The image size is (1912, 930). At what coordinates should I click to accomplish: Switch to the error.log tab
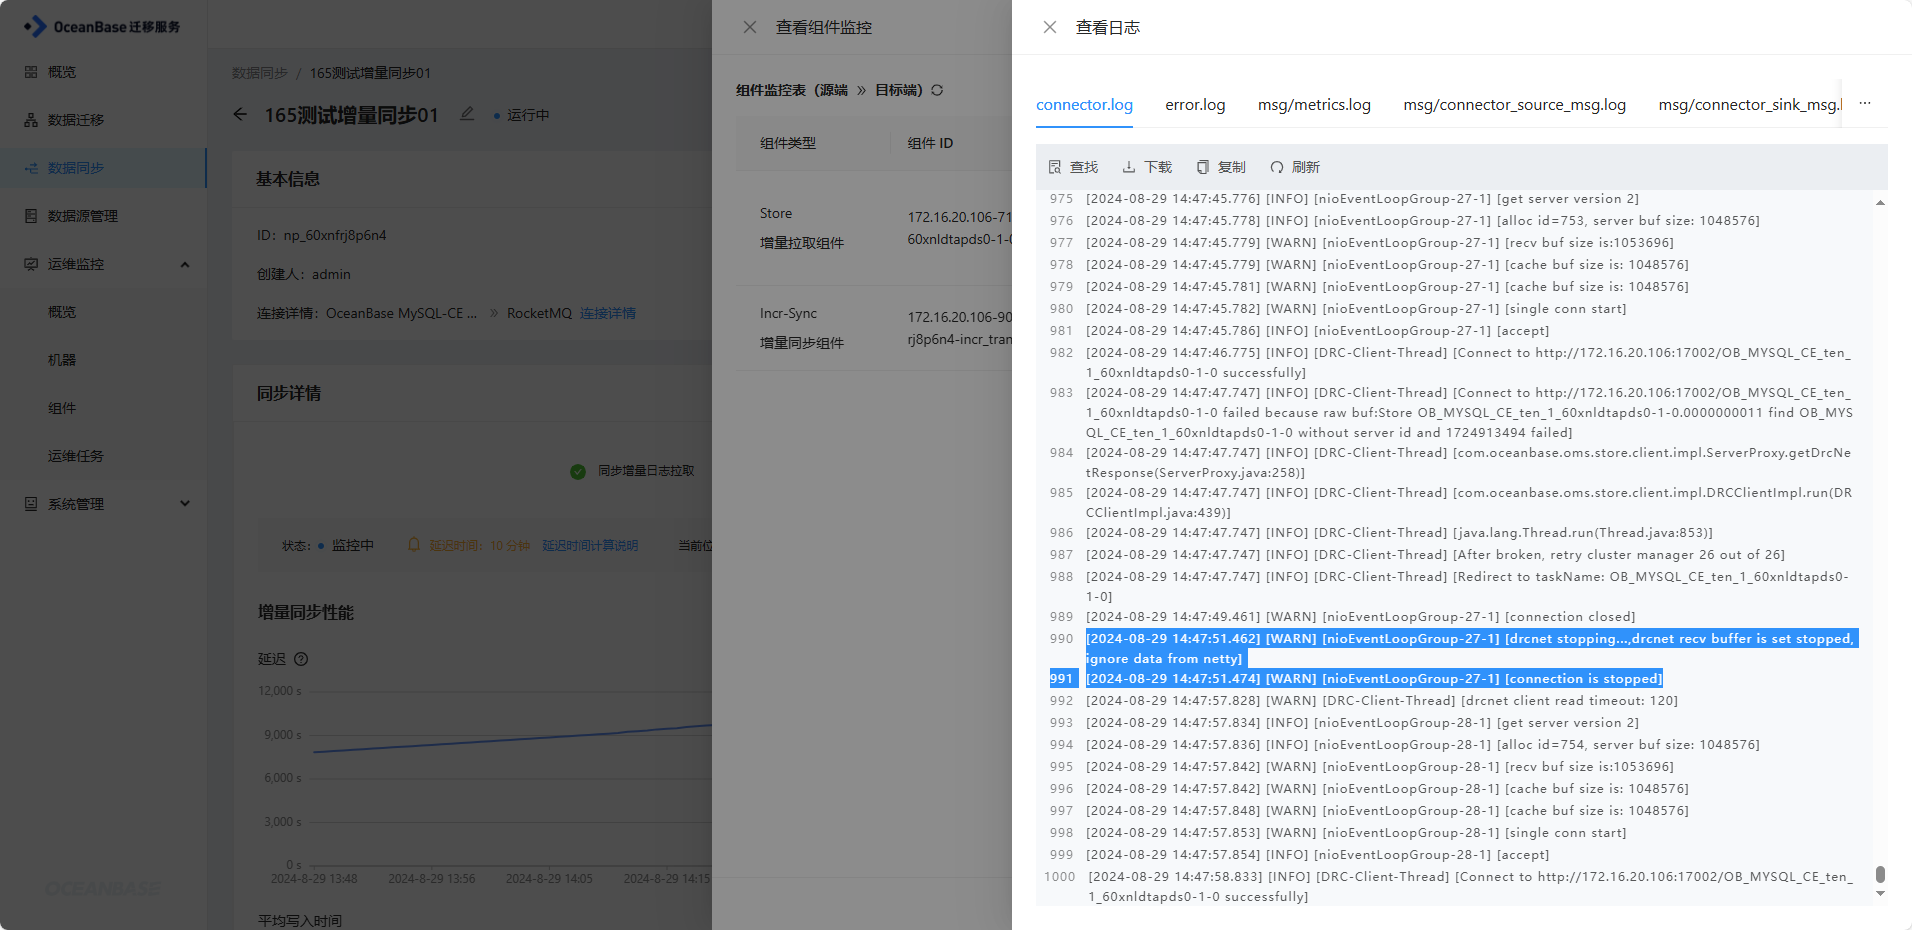tap(1195, 105)
